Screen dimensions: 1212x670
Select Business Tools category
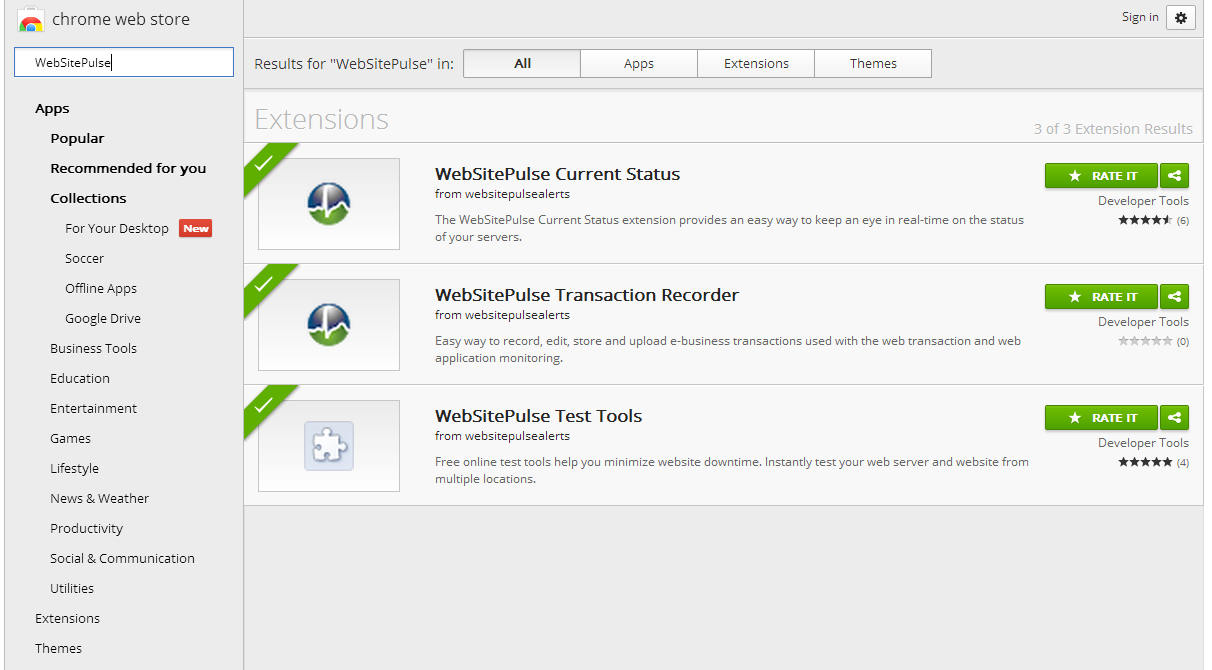click(93, 348)
